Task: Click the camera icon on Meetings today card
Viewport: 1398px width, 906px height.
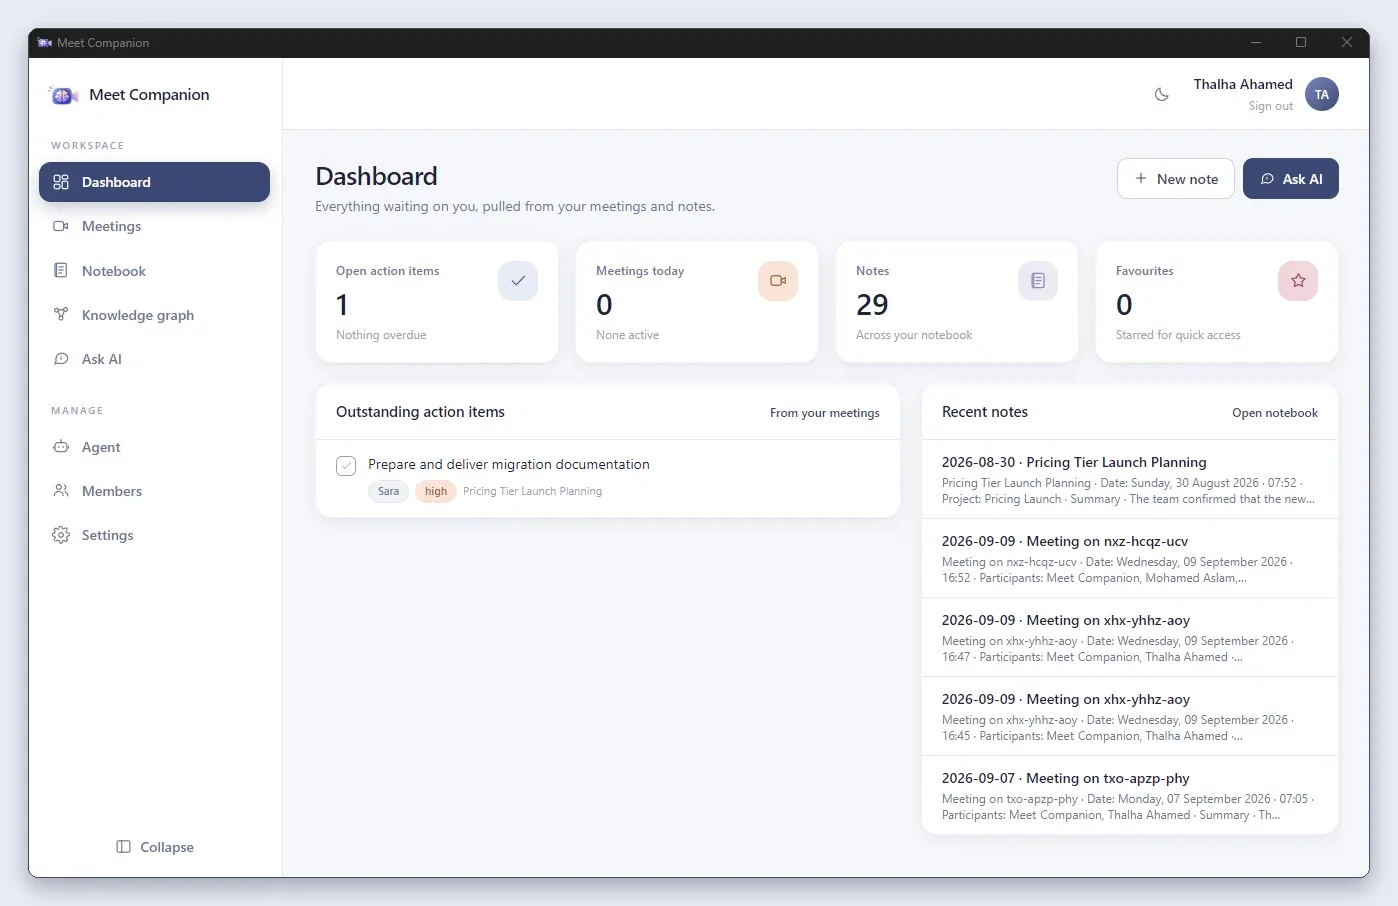Action: point(778,281)
